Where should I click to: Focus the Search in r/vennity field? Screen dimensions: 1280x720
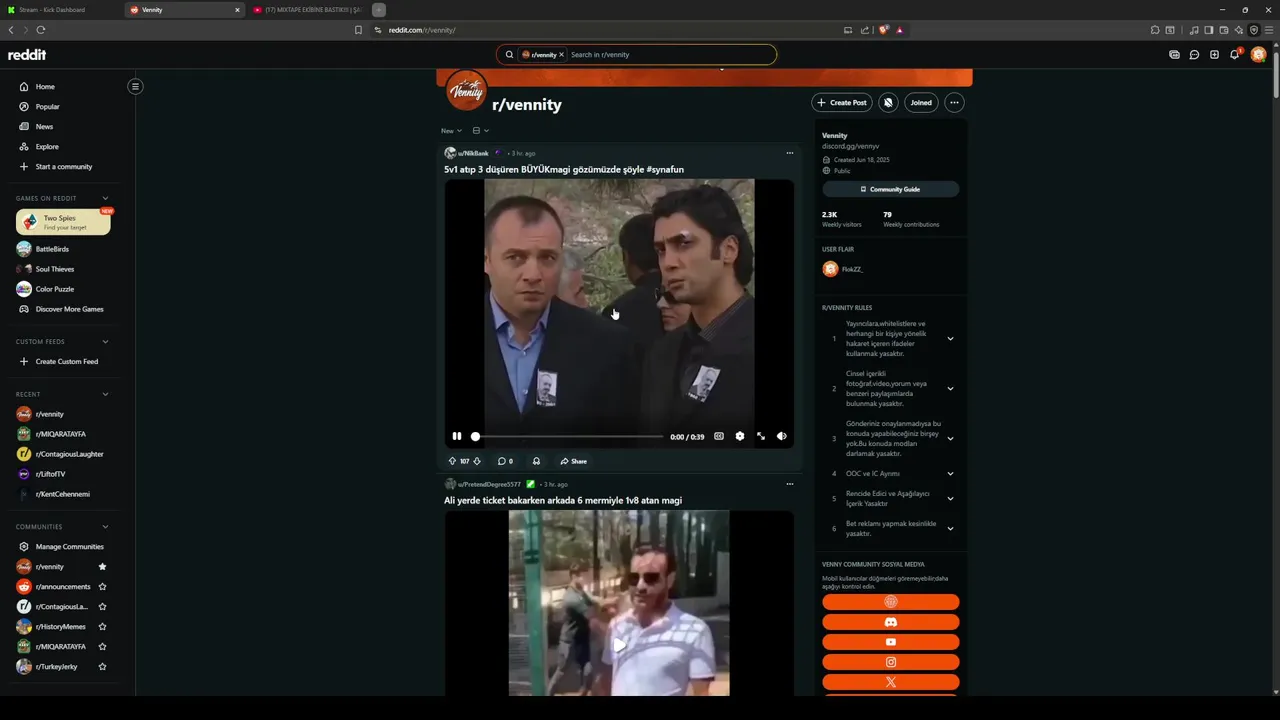click(x=670, y=55)
